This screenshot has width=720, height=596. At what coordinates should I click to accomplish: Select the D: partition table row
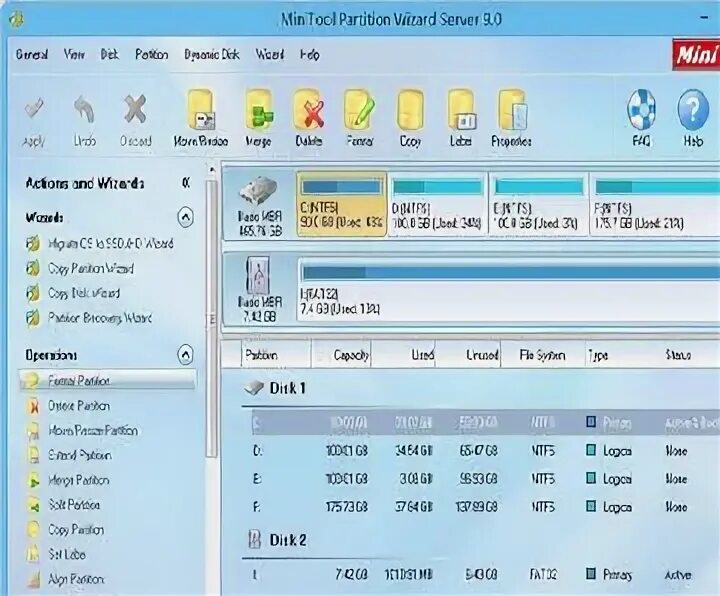(485, 451)
